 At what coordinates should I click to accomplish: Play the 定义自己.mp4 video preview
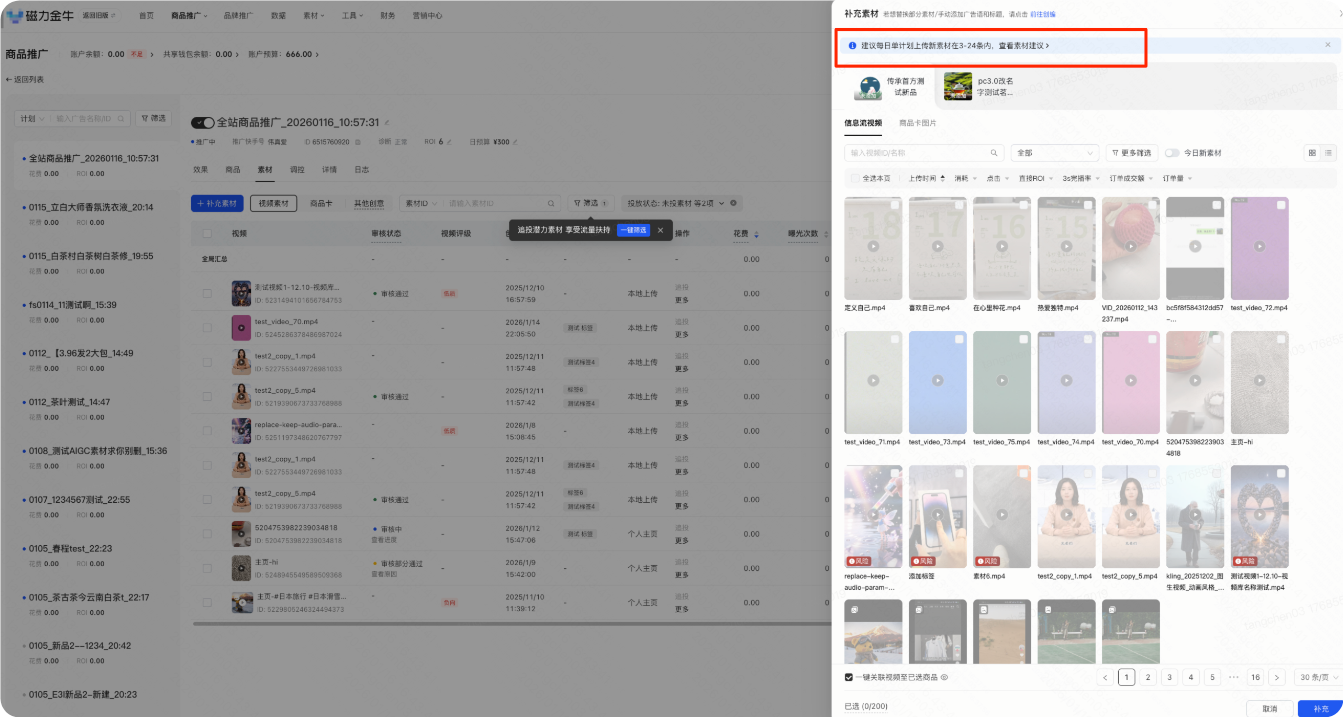click(x=873, y=246)
